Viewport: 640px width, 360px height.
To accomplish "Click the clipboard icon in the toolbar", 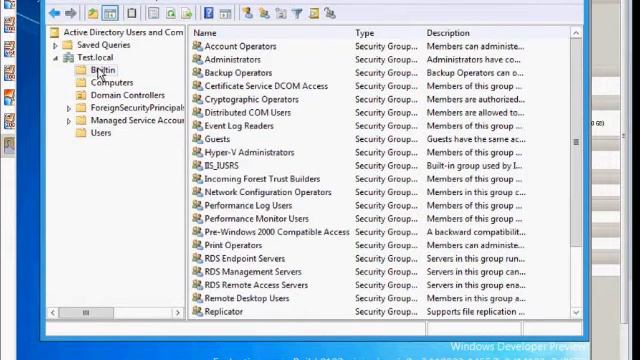I will (131, 13).
